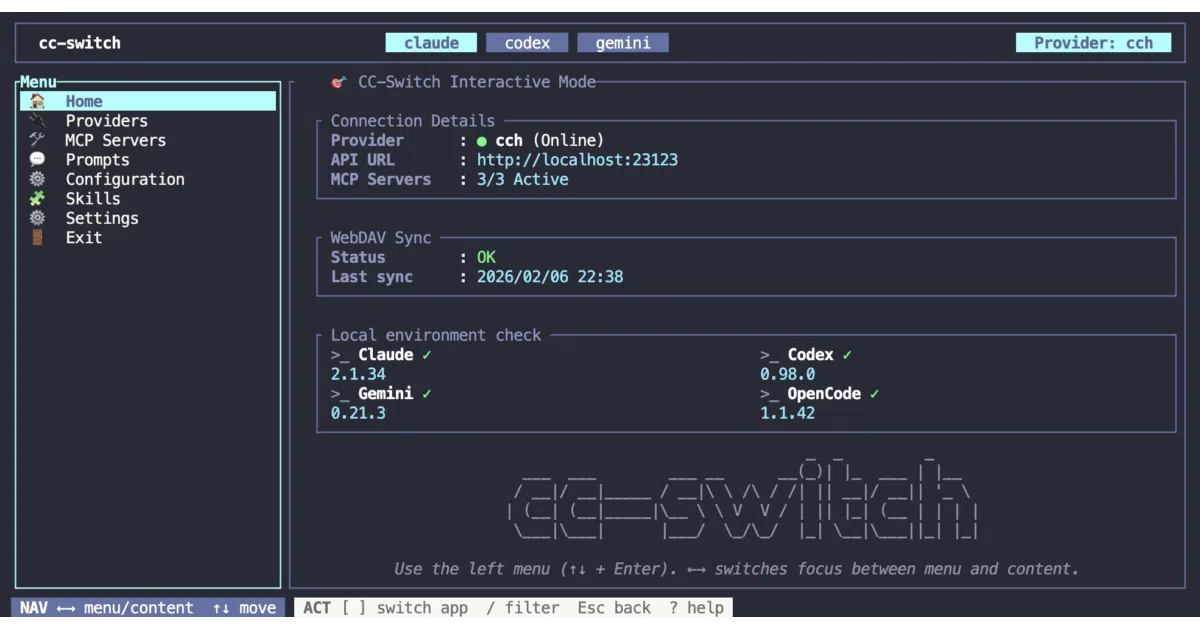Click '[ ] switch app' hint
The image size is (1200, 630).
pyautogui.click(x=404, y=608)
